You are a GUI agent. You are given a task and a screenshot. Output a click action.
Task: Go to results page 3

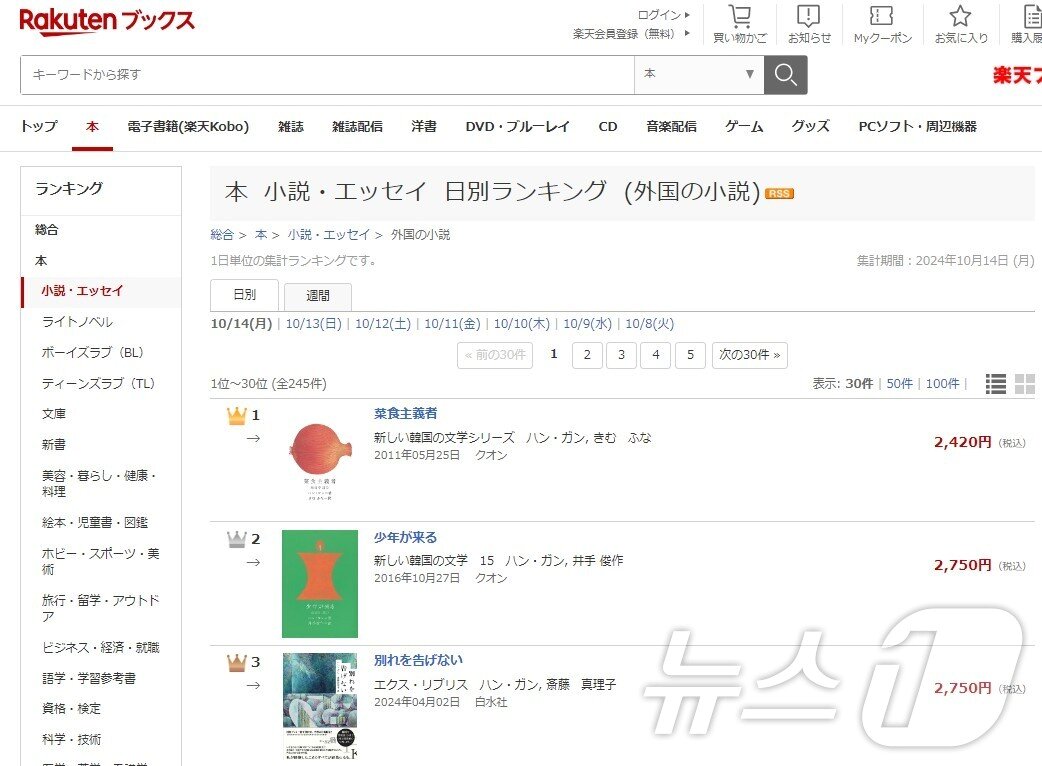621,355
